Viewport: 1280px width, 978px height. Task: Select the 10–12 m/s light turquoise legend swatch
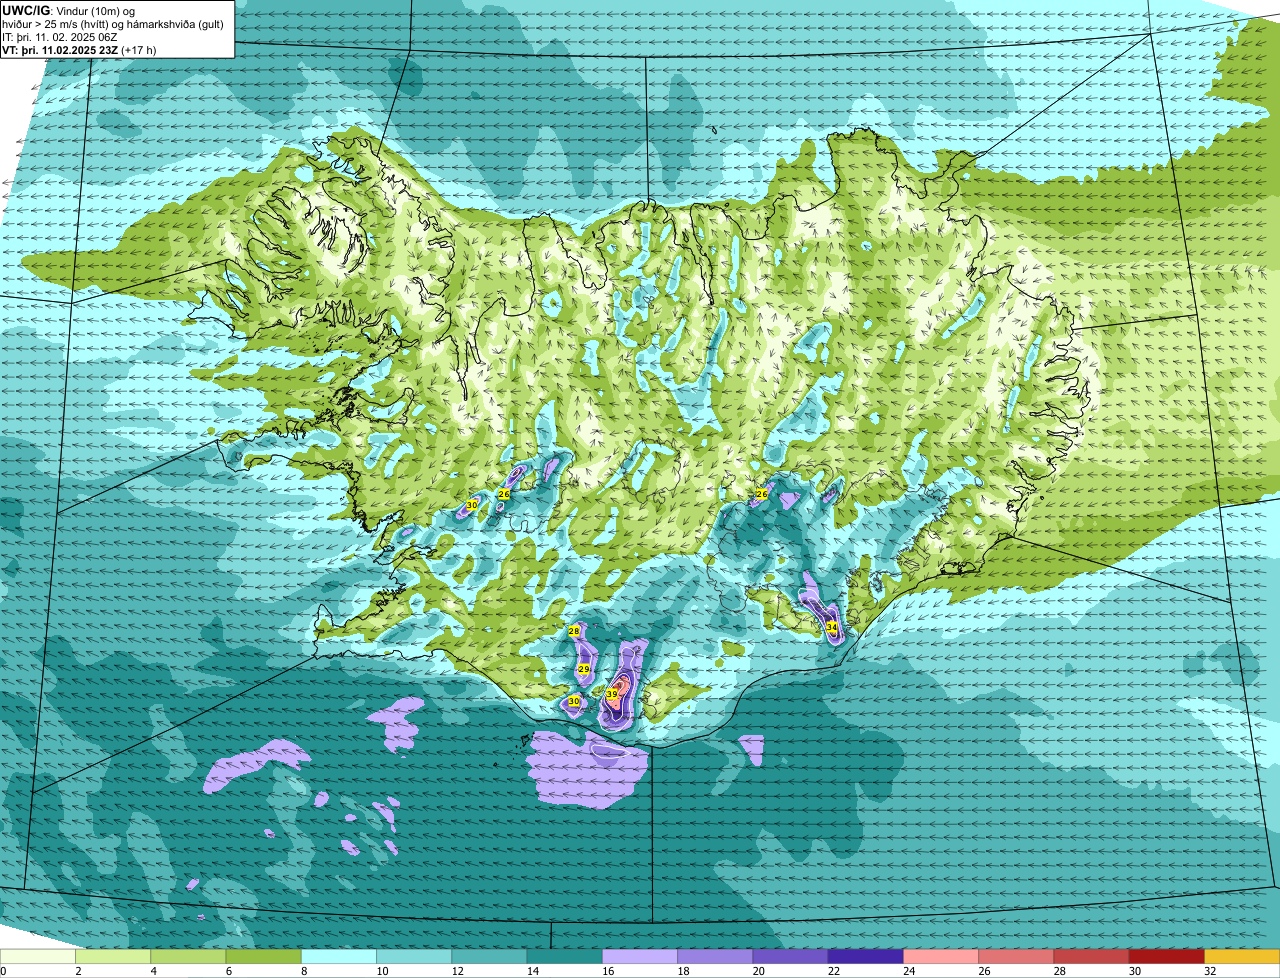point(414,957)
